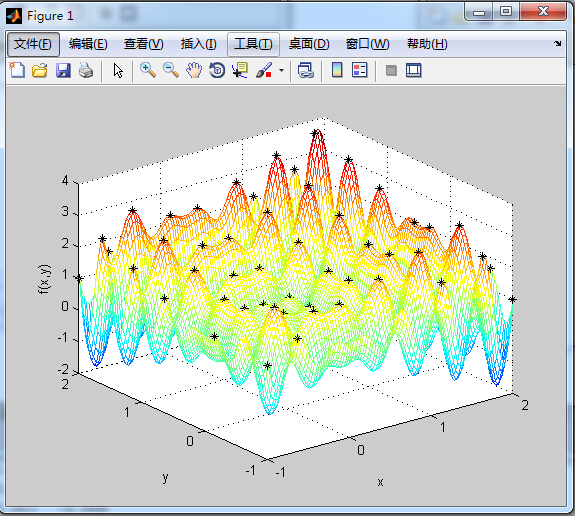Select the Brush data tool

point(264,70)
